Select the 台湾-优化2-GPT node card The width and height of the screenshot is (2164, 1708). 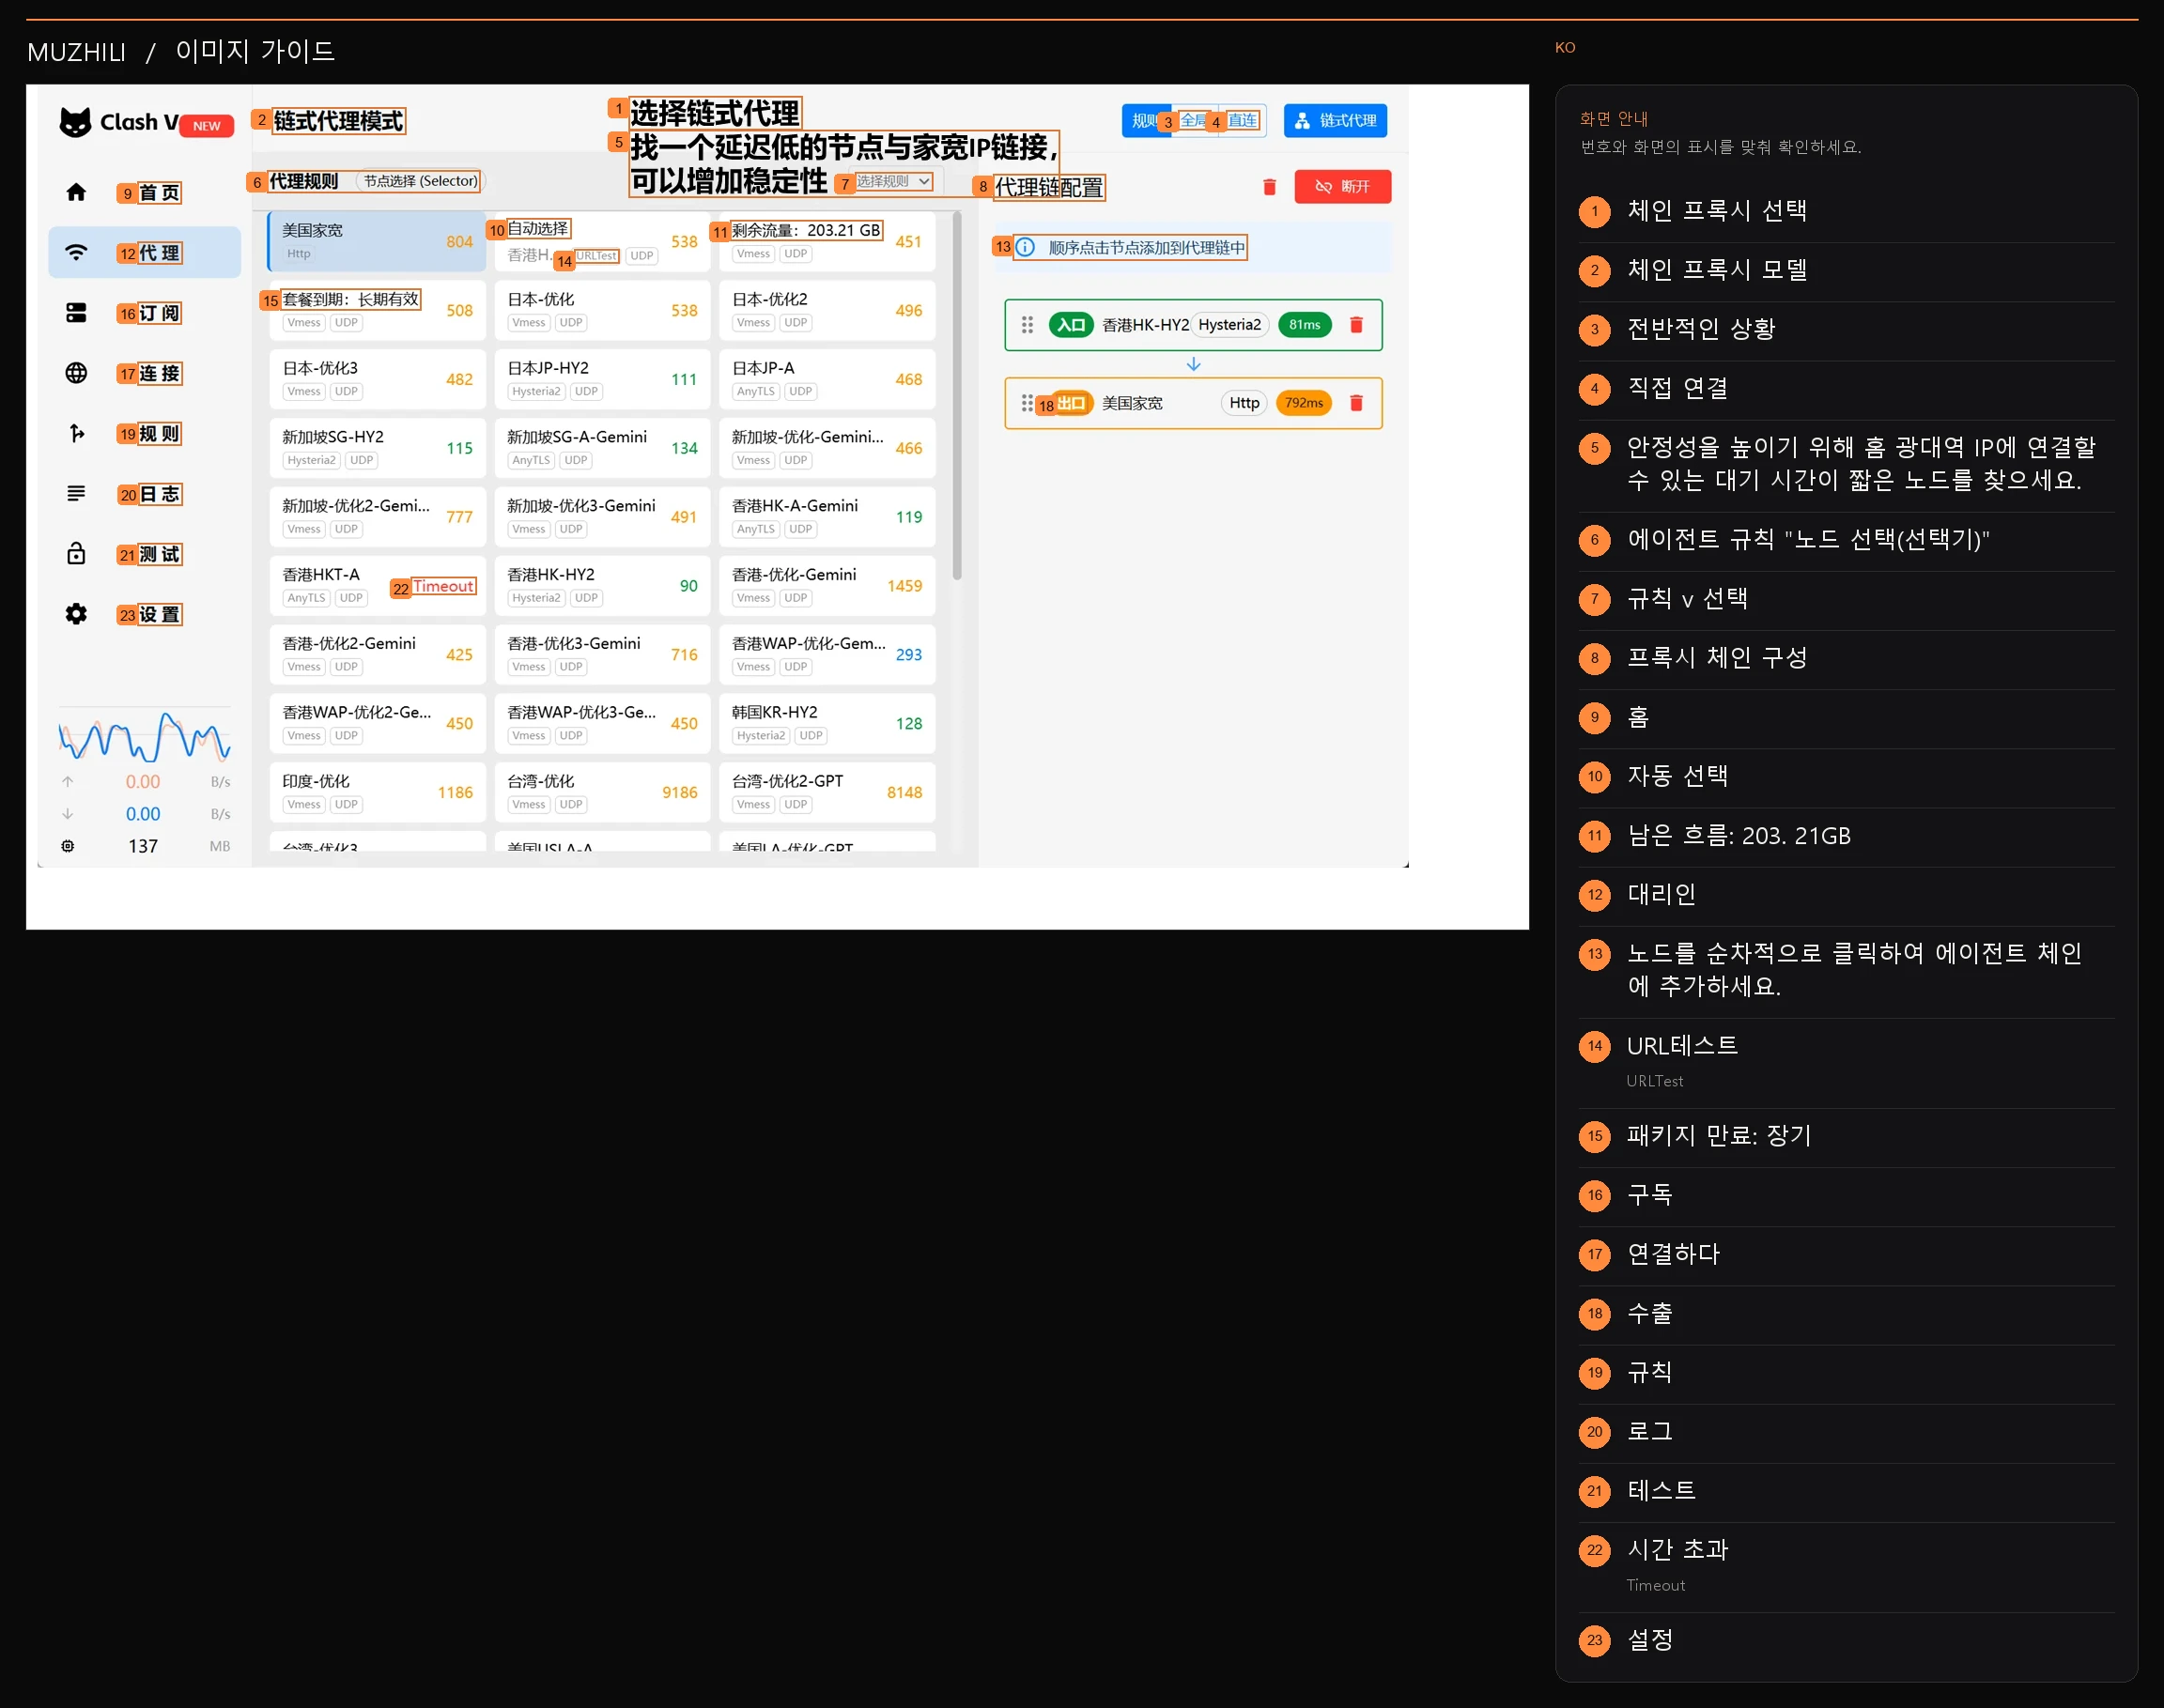[827, 792]
